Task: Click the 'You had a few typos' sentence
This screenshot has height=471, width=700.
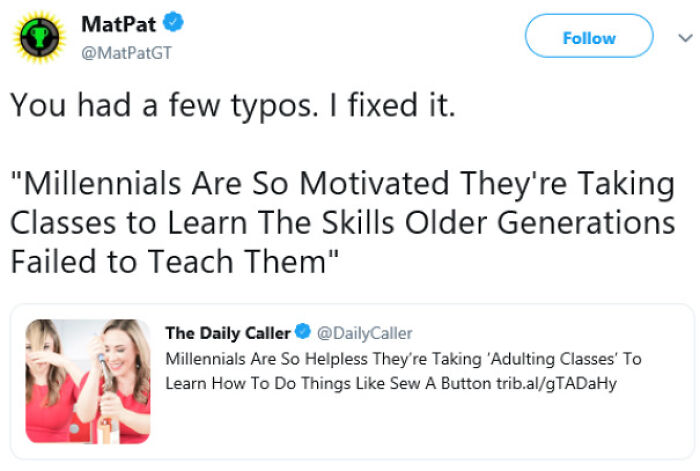Action: (233, 106)
